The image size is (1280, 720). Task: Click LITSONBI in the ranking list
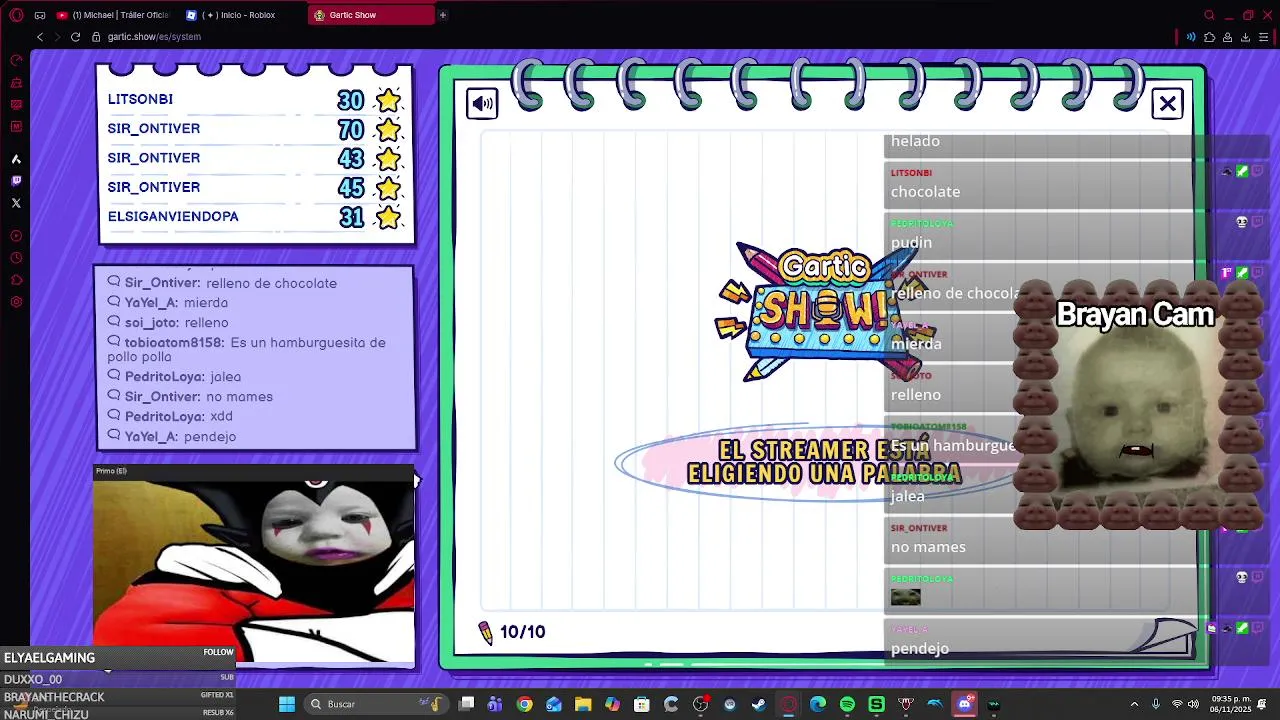coord(140,99)
